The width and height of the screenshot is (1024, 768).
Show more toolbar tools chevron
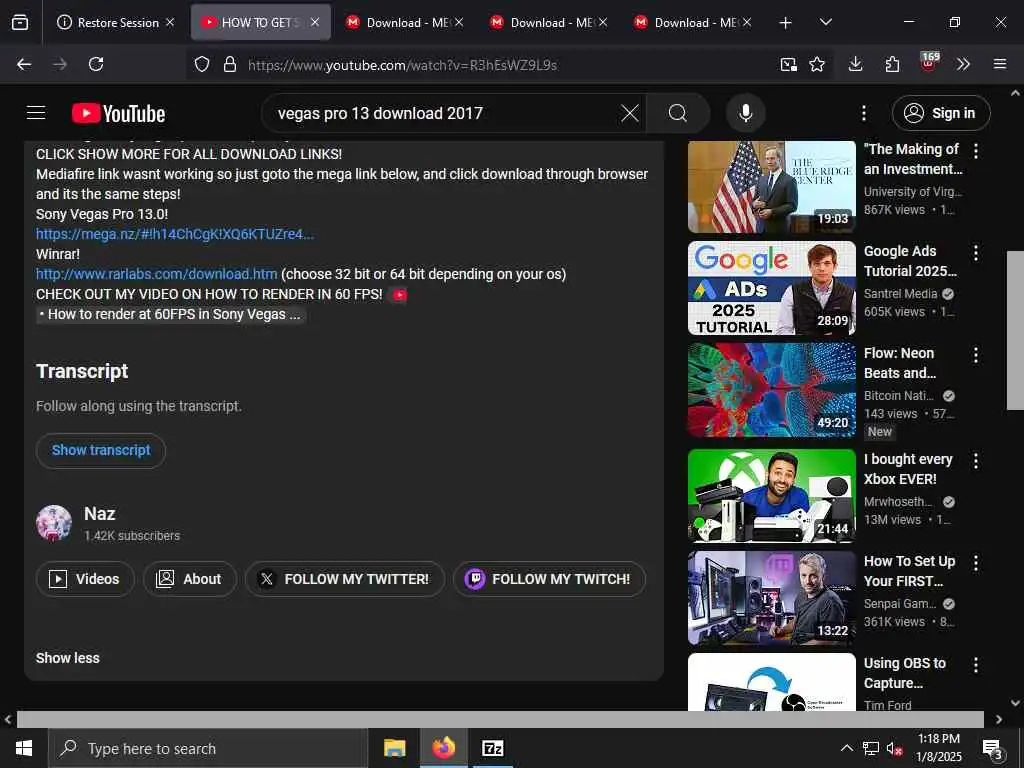coord(963,64)
